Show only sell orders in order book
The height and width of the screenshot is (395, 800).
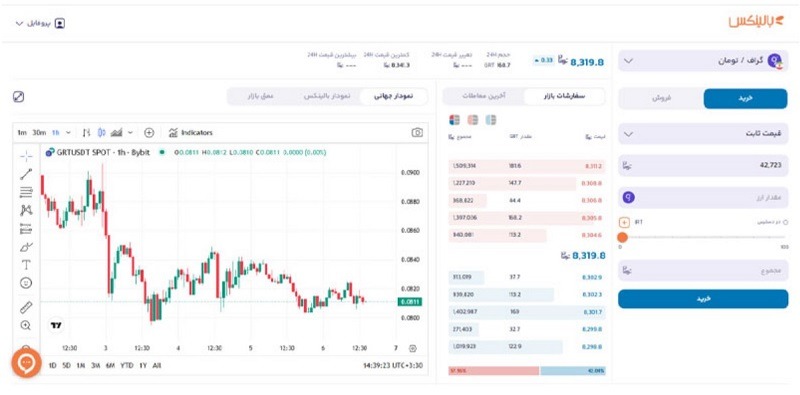pos(472,120)
